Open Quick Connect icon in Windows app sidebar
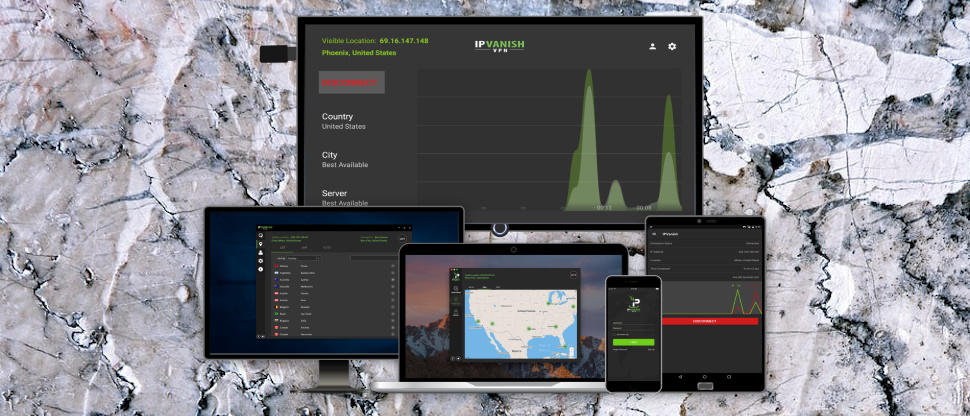970x416 pixels. click(x=260, y=235)
